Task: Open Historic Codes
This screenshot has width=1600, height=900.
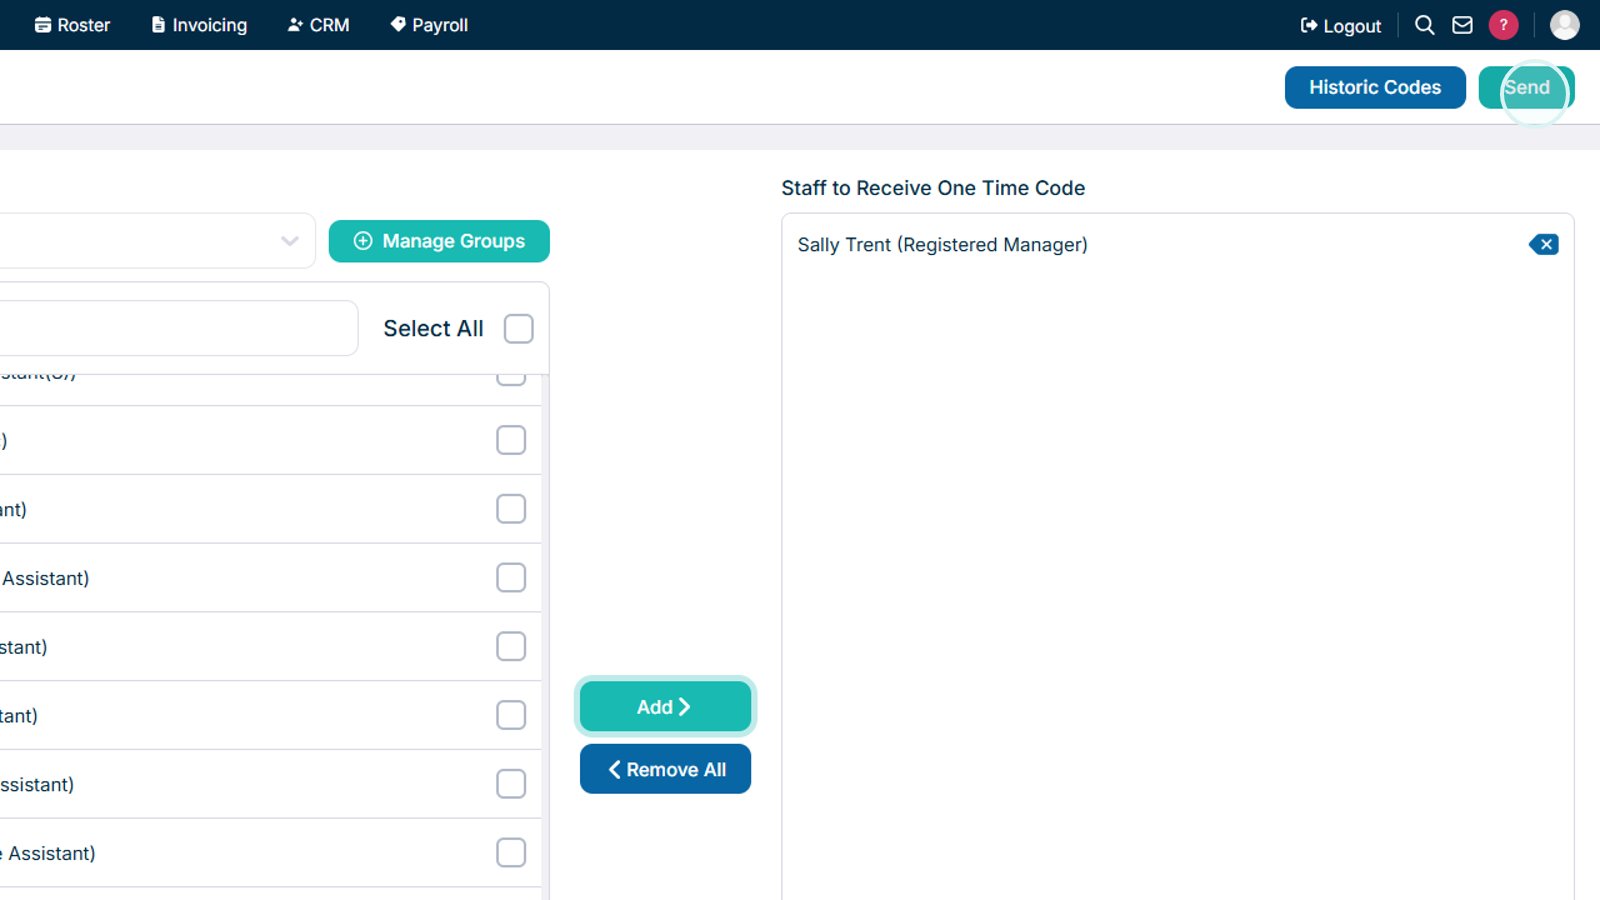Action: (1375, 87)
